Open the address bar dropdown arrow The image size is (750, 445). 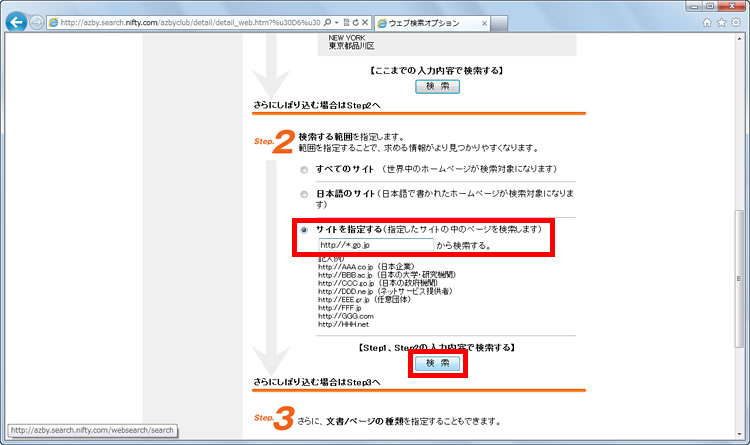point(336,22)
